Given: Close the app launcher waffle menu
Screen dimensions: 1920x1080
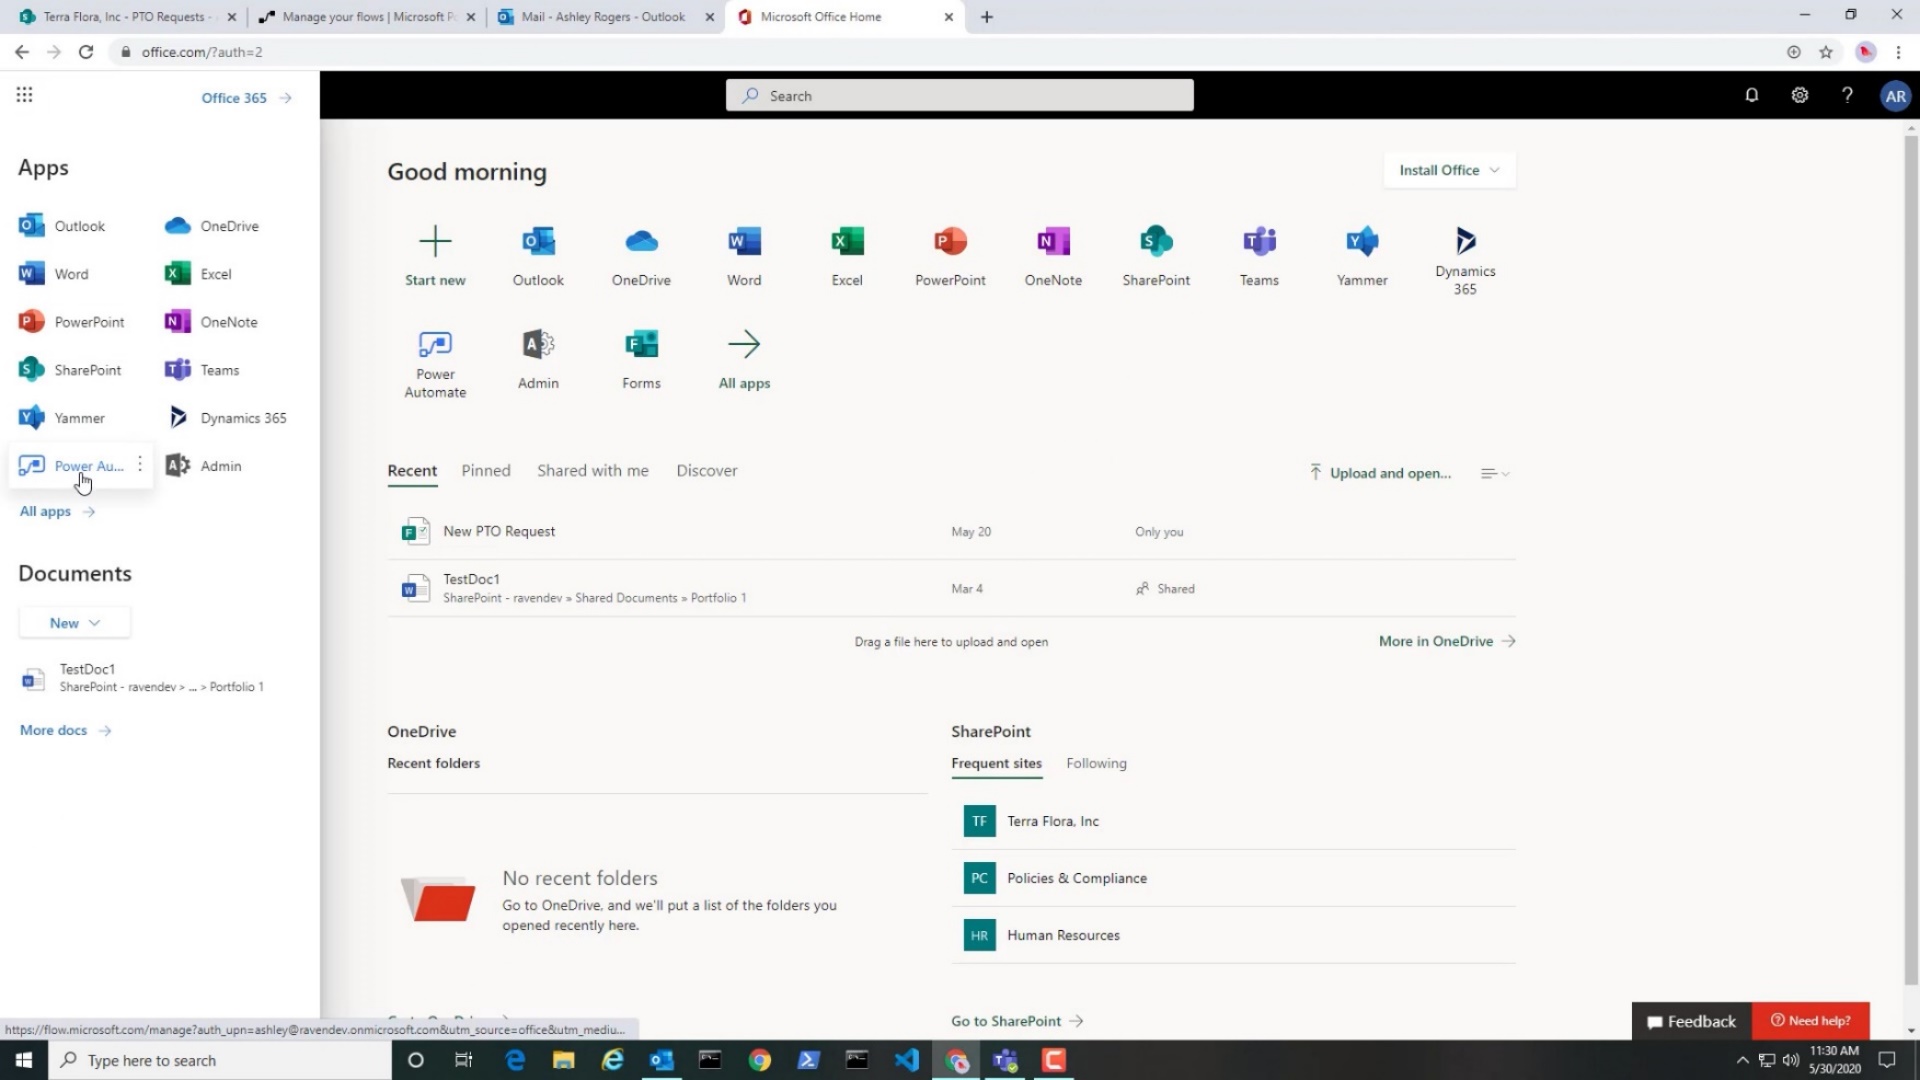Looking at the screenshot, I should [24, 95].
